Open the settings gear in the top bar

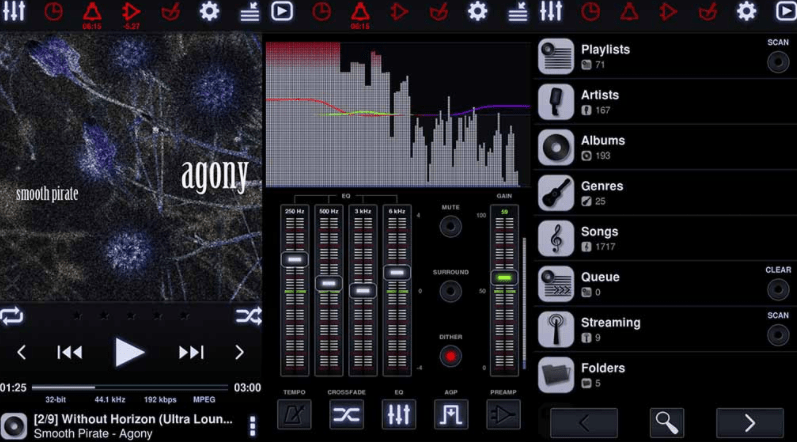[209, 11]
